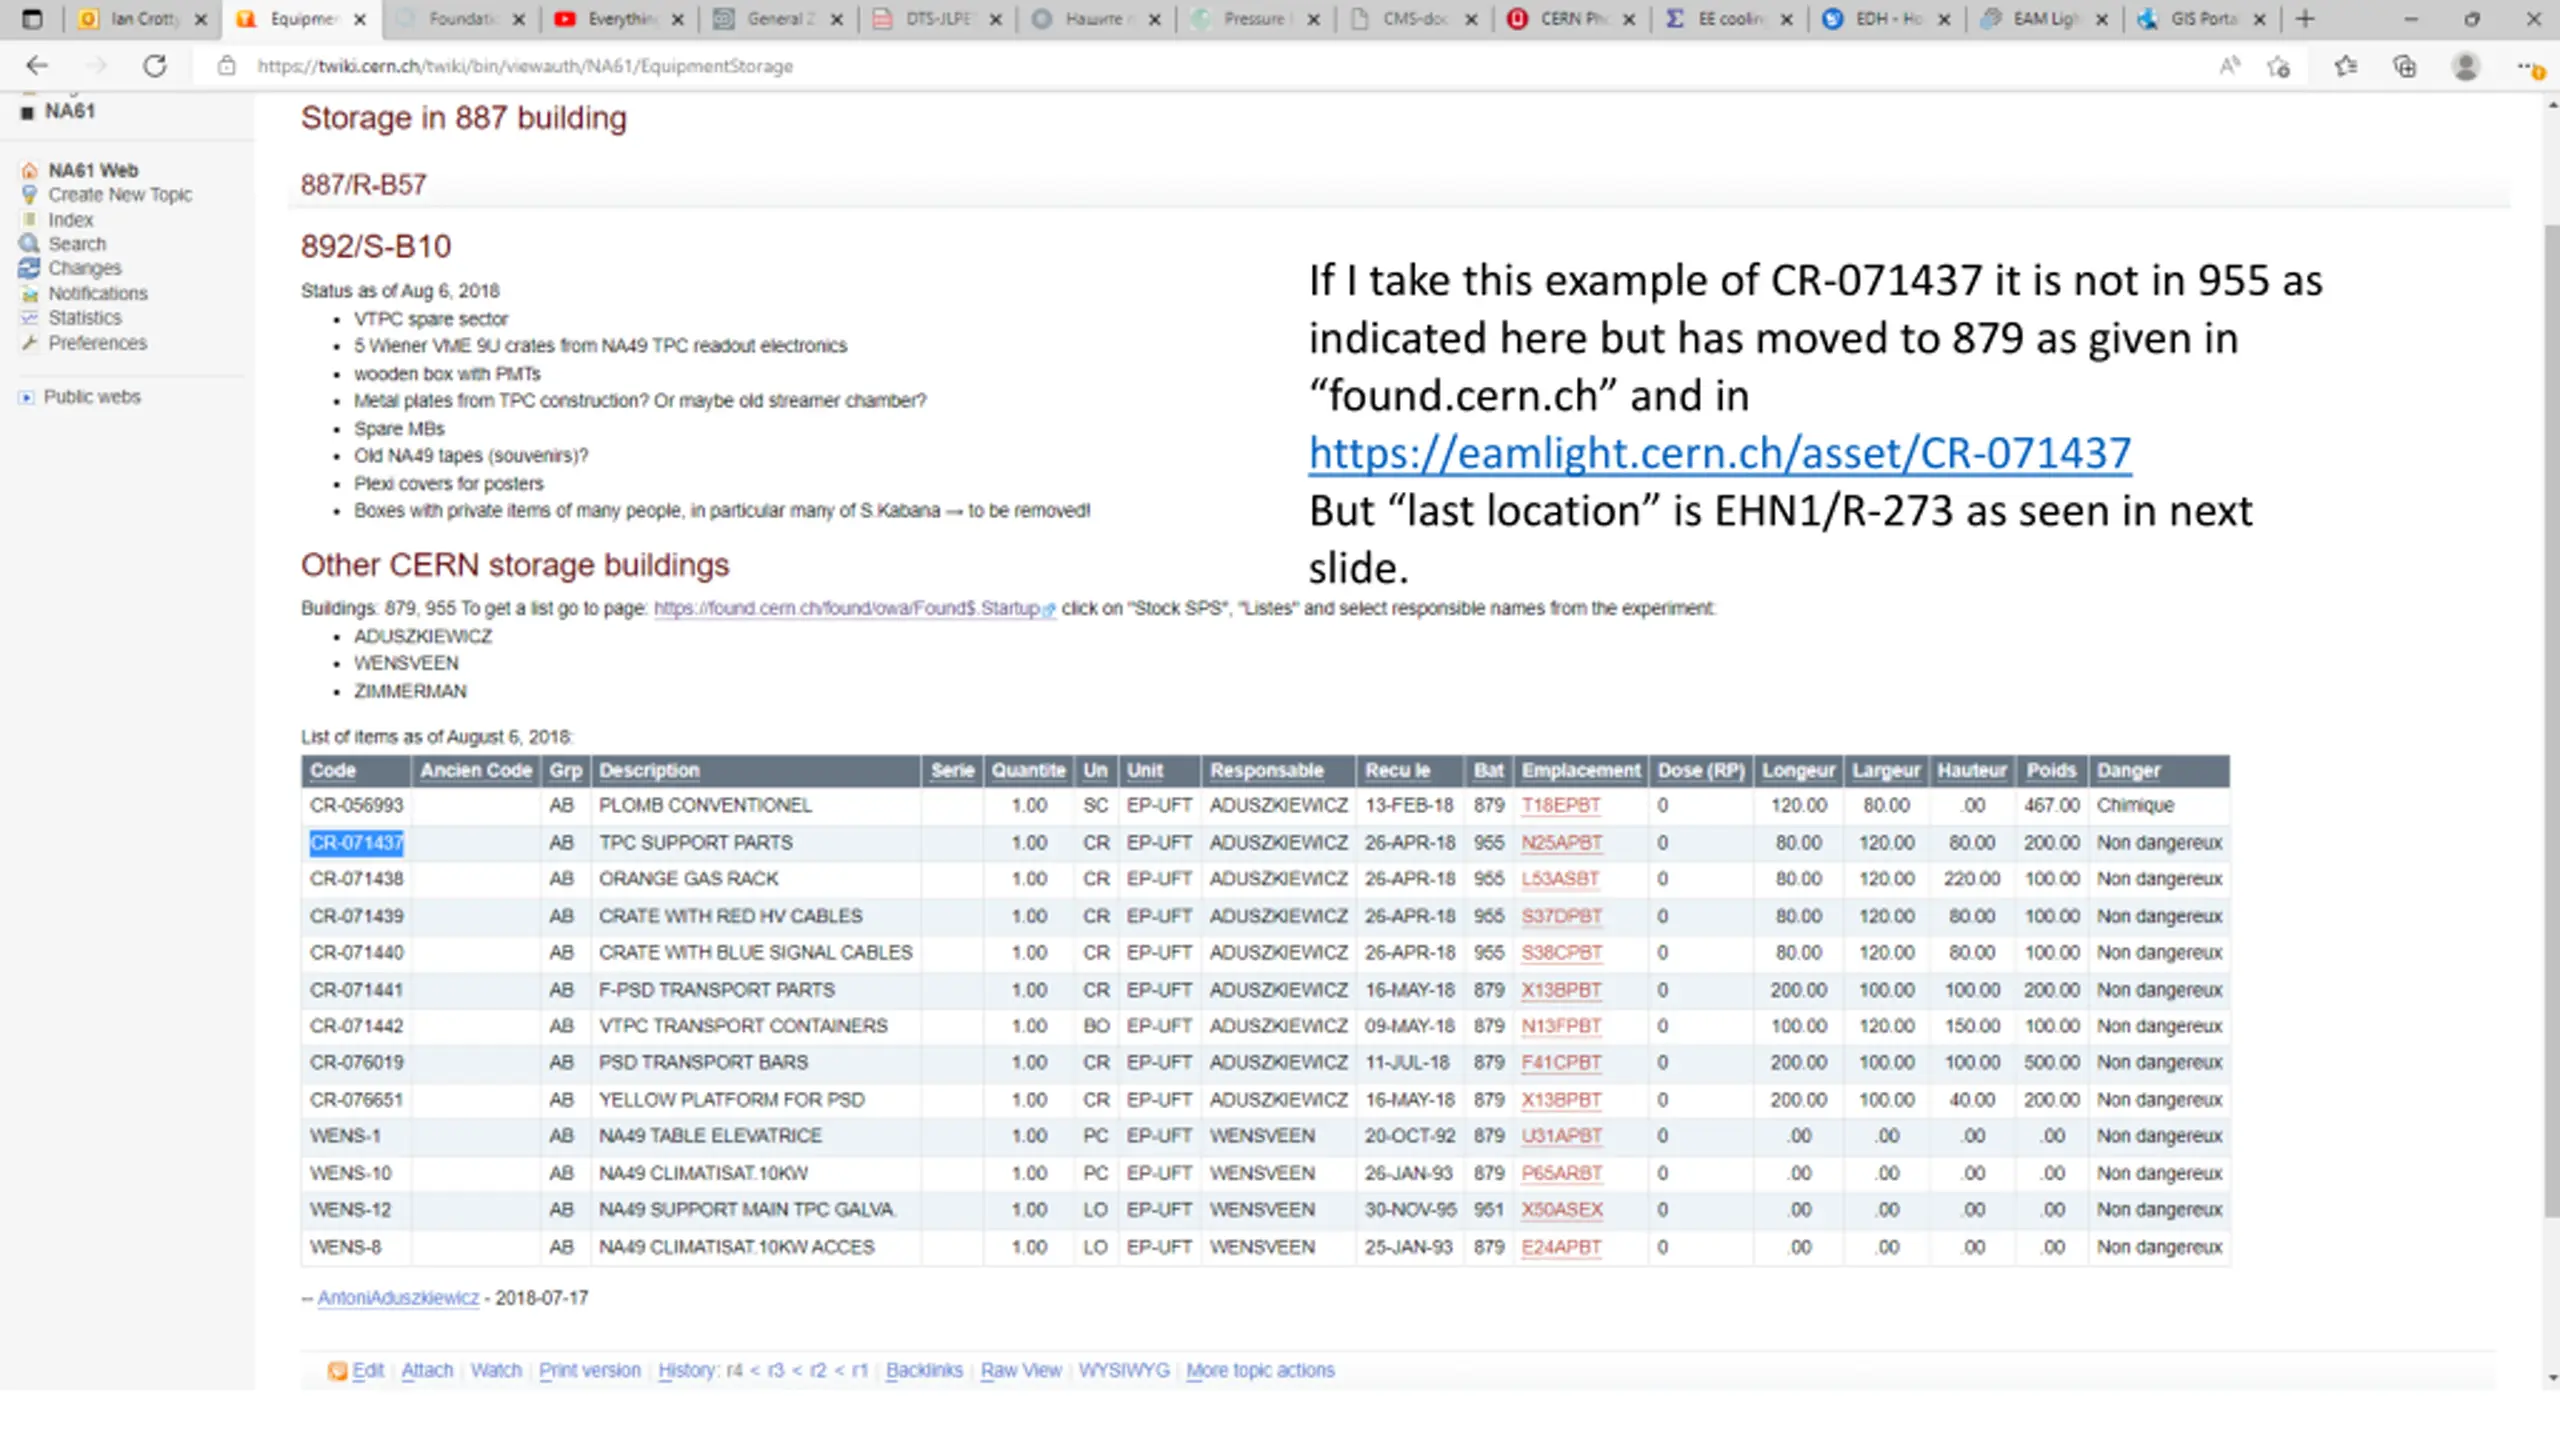Open the Collections icon in the toolbar
Viewport: 2560px width, 1440px height.
click(x=2405, y=66)
